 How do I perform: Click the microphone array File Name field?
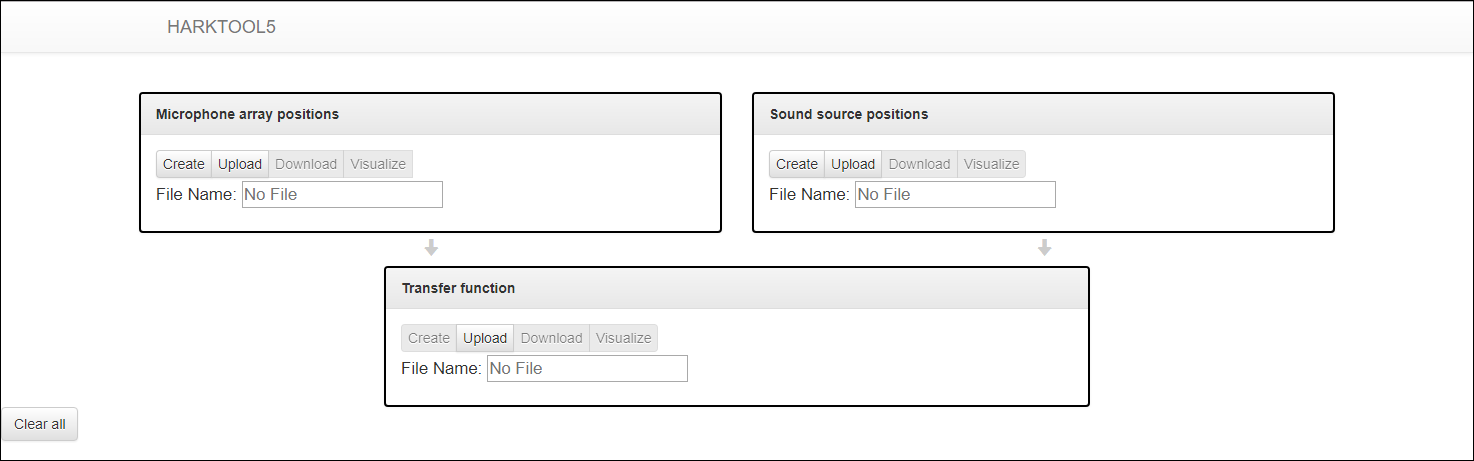tap(342, 194)
